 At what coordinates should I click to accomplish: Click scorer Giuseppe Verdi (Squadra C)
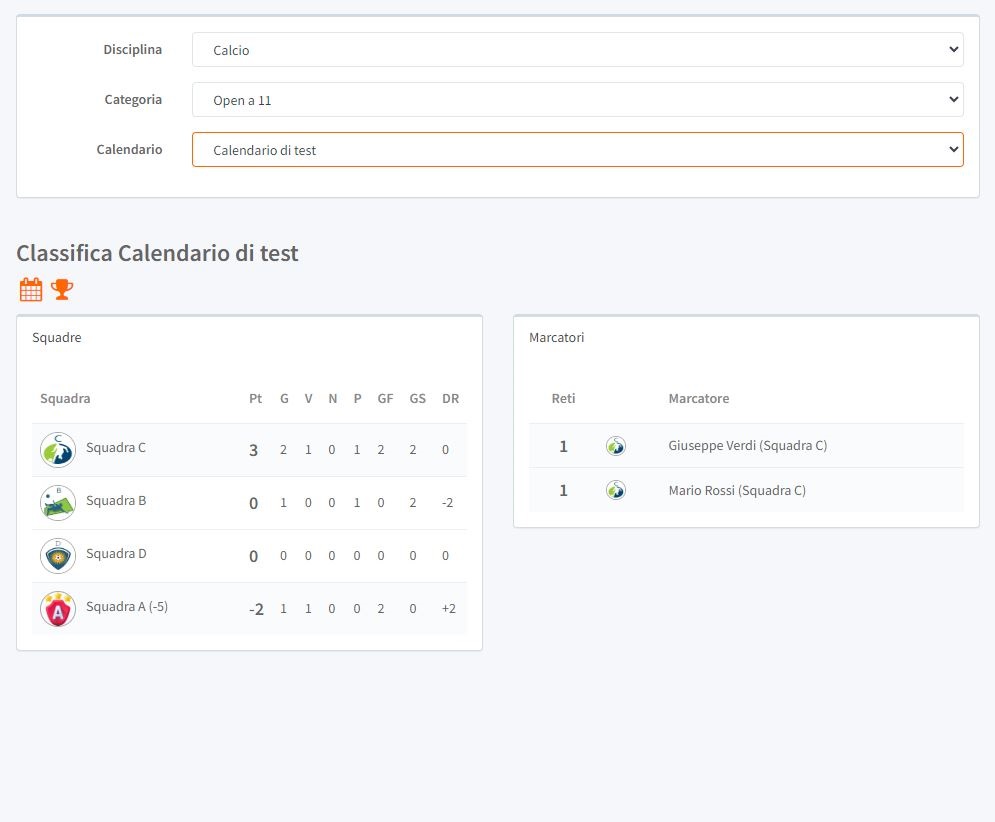[x=747, y=446]
